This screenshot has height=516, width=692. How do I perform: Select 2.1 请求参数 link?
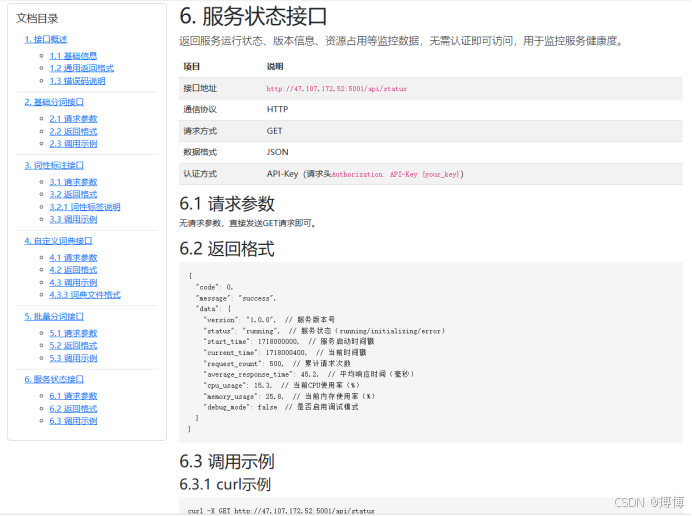pyautogui.click(x=73, y=119)
